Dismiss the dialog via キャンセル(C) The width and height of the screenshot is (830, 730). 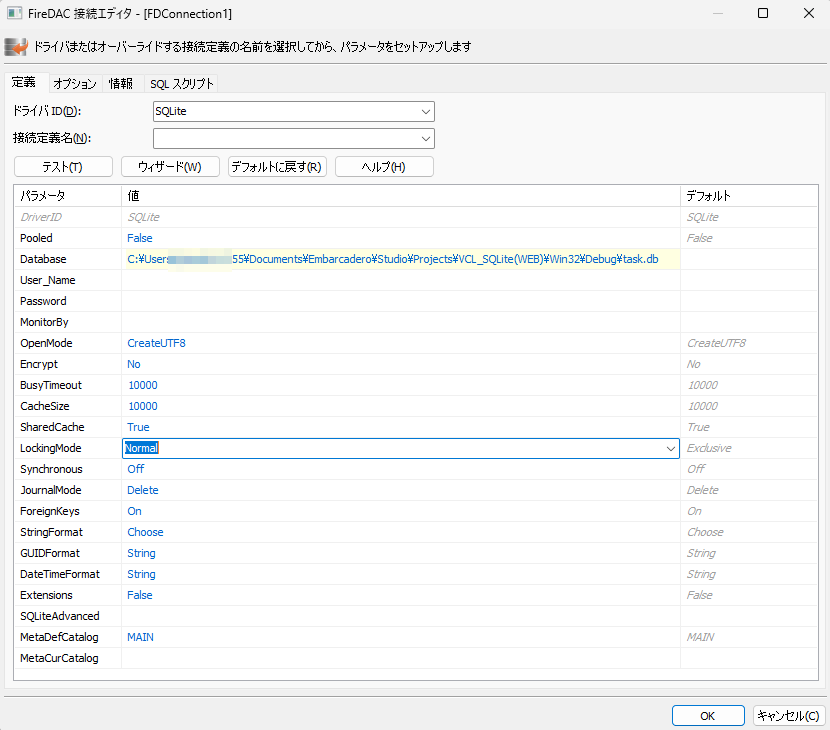pyautogui.click(x=788, y=715)
